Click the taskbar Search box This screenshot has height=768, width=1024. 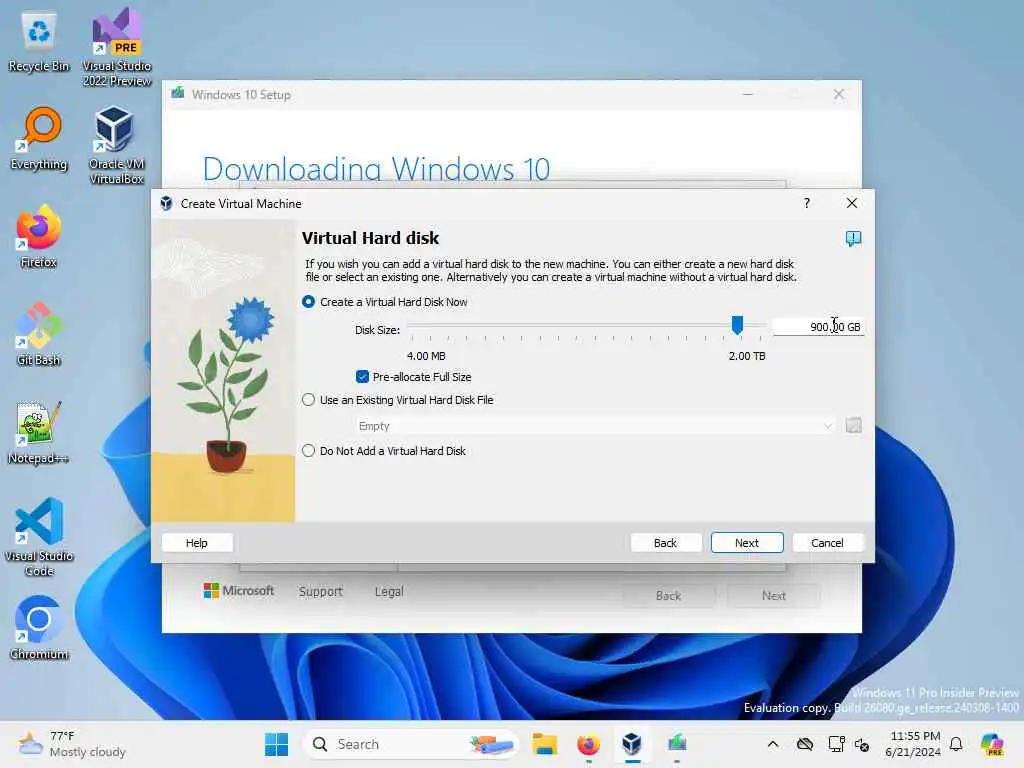(x=410, y=744)
